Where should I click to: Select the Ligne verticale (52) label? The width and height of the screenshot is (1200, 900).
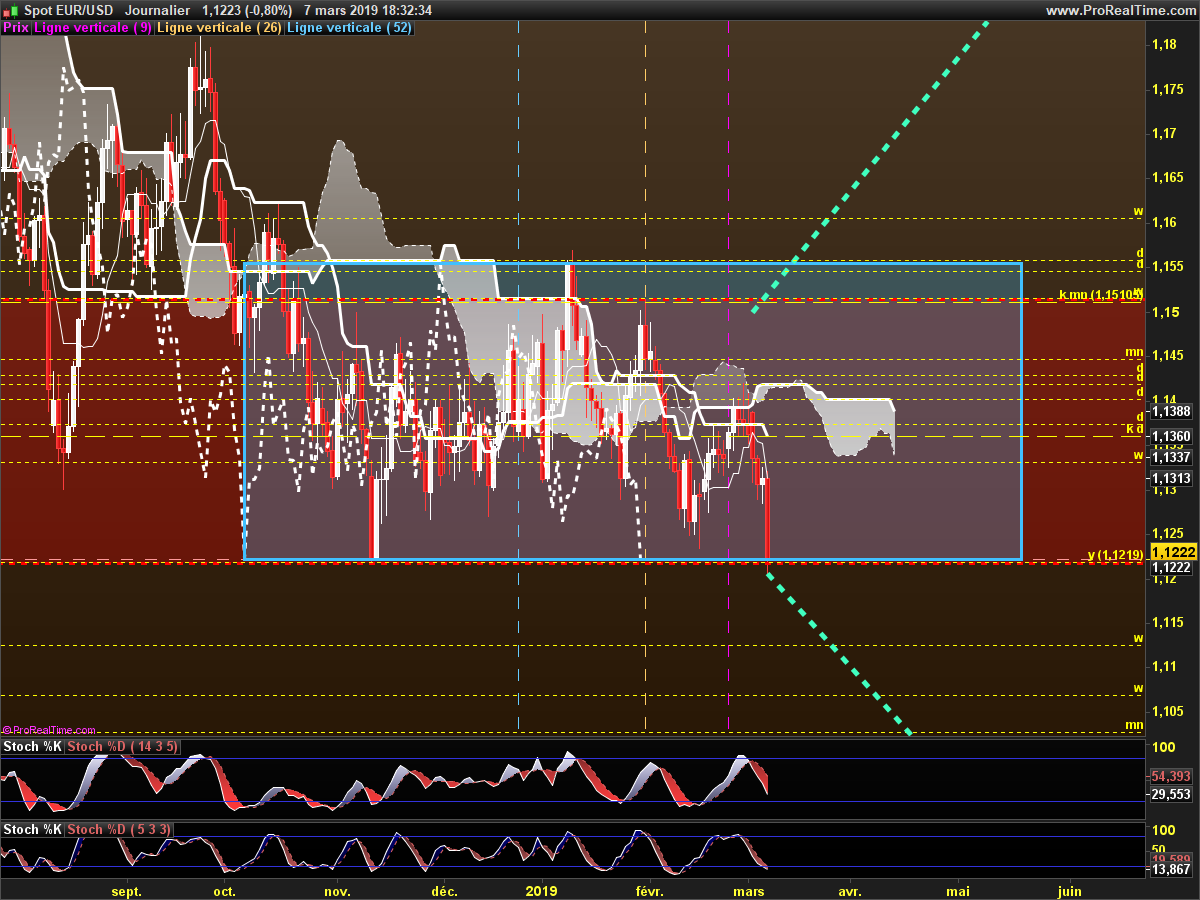349,28
